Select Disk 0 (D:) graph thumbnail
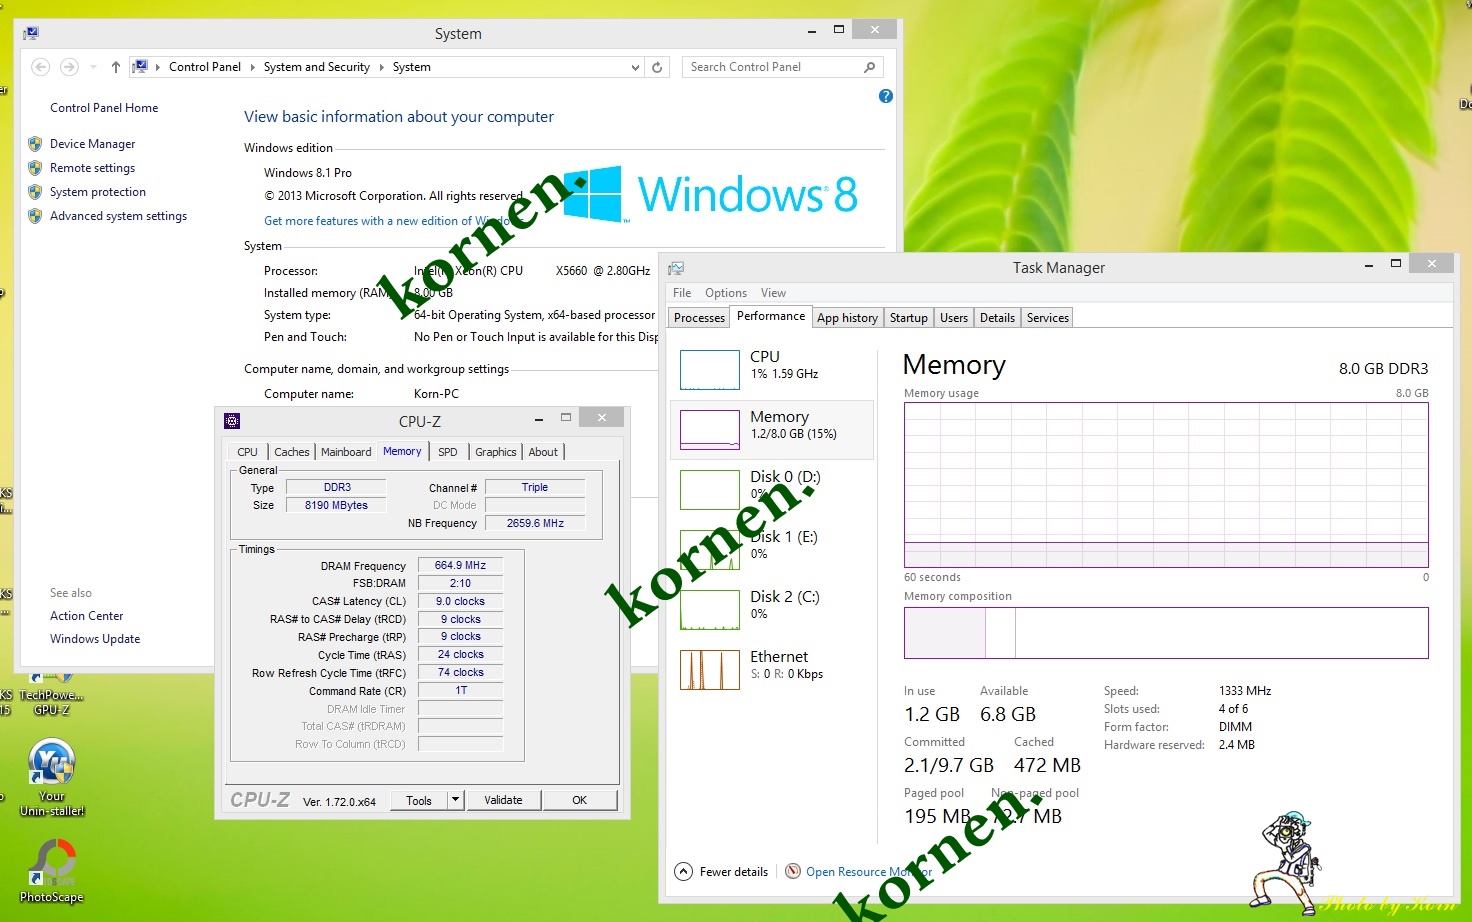 [710, 489]
